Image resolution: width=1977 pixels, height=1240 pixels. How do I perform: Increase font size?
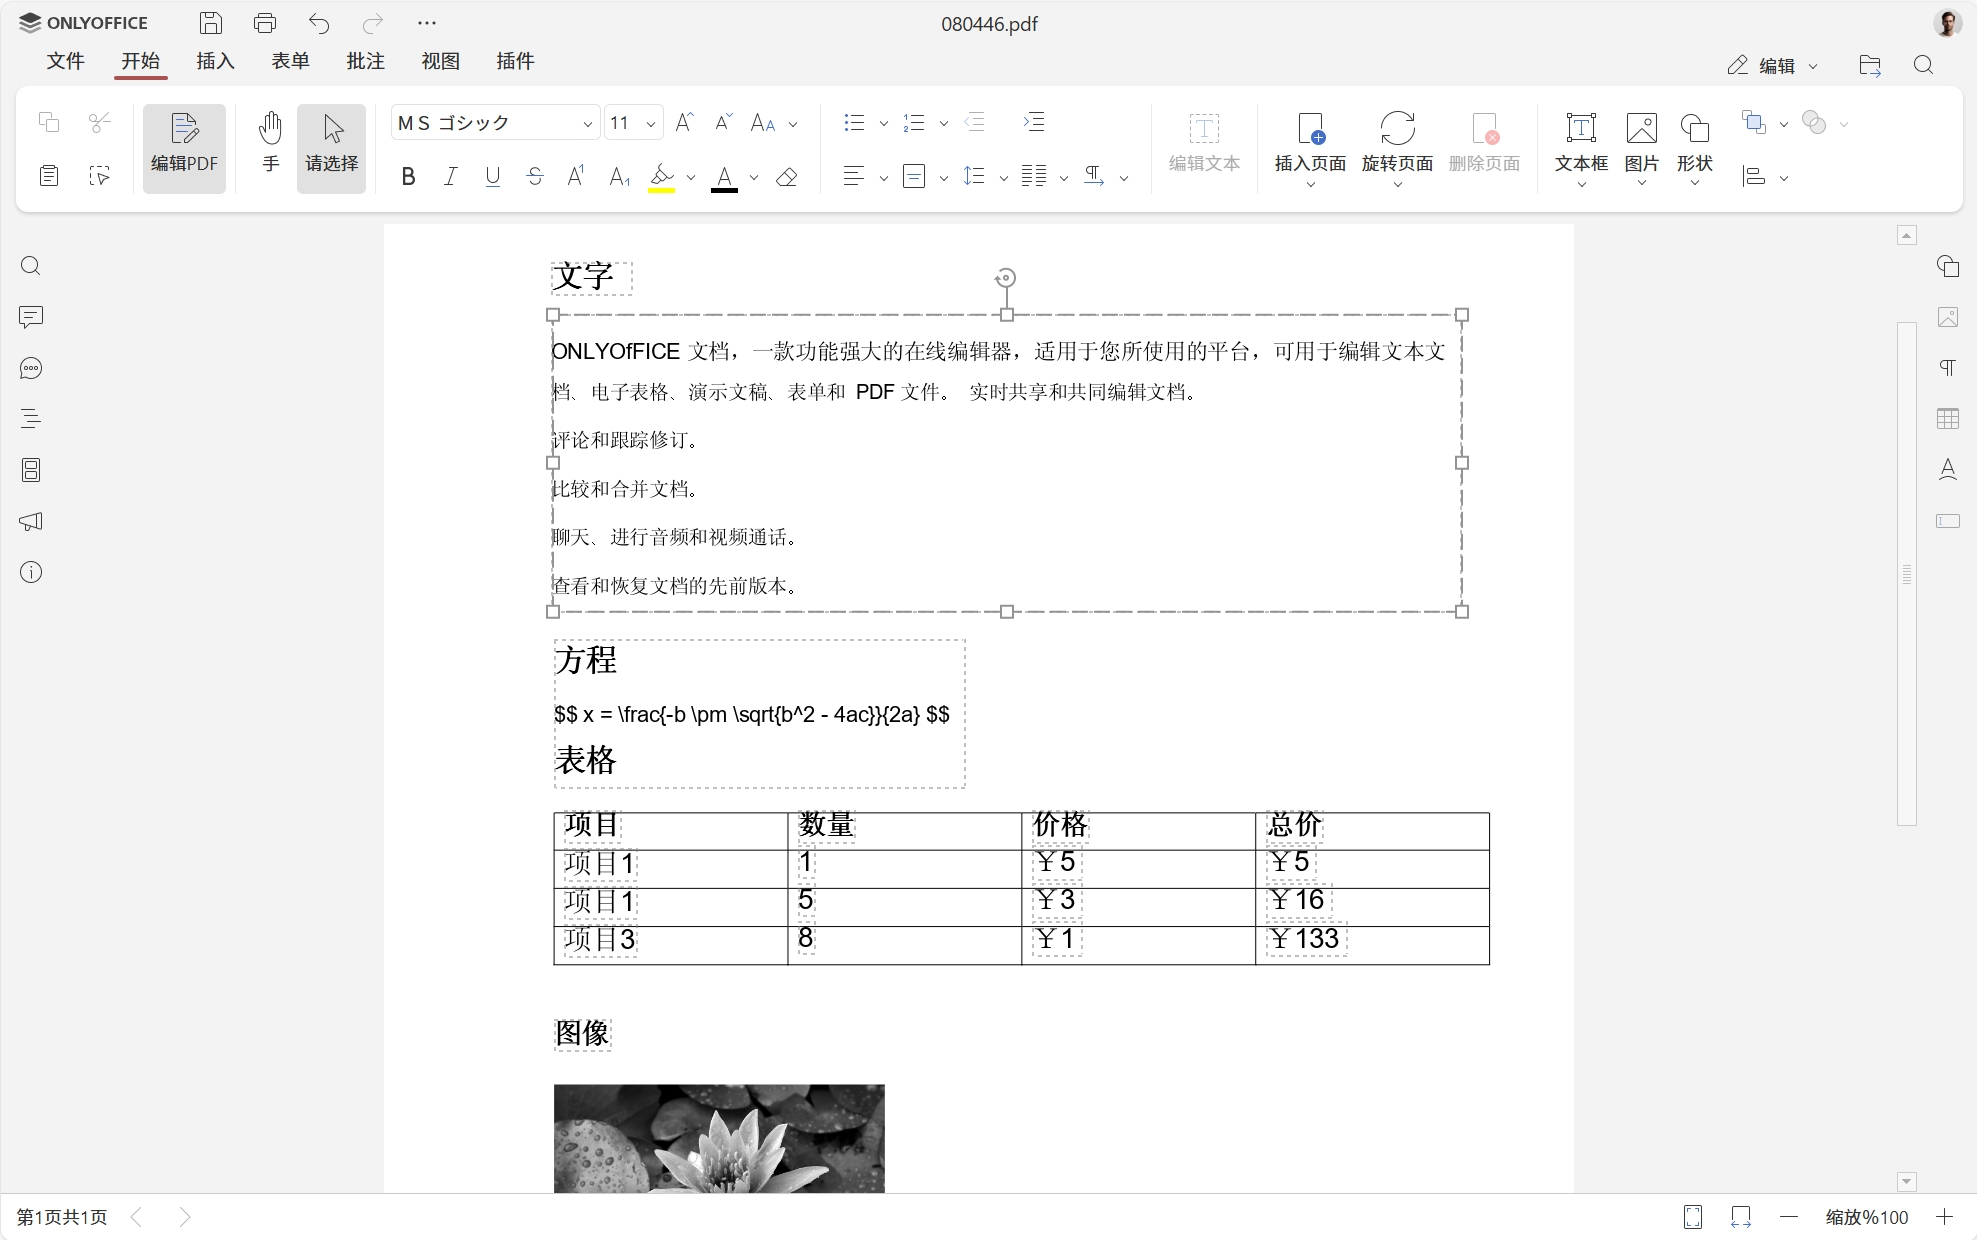click(x=685, y=122)
